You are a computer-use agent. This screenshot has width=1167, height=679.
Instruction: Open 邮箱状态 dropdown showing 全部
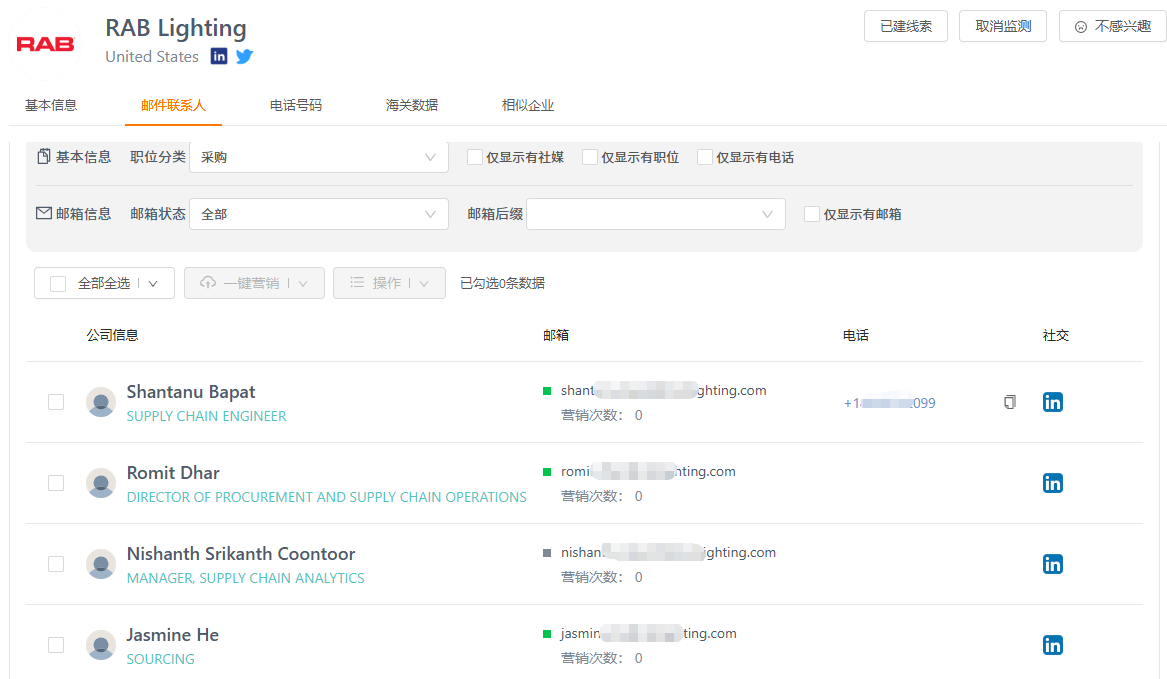319,214
